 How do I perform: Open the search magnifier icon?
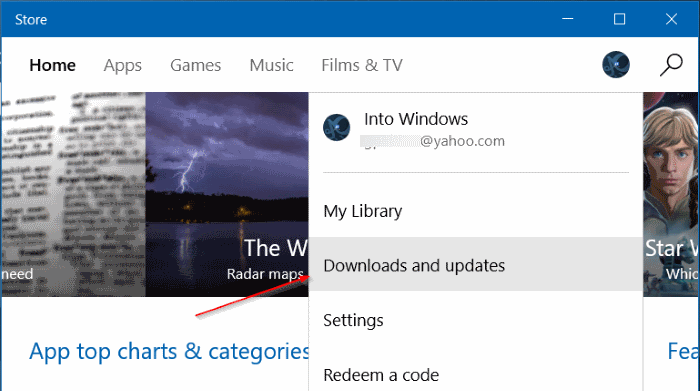(x=671, y=65)
